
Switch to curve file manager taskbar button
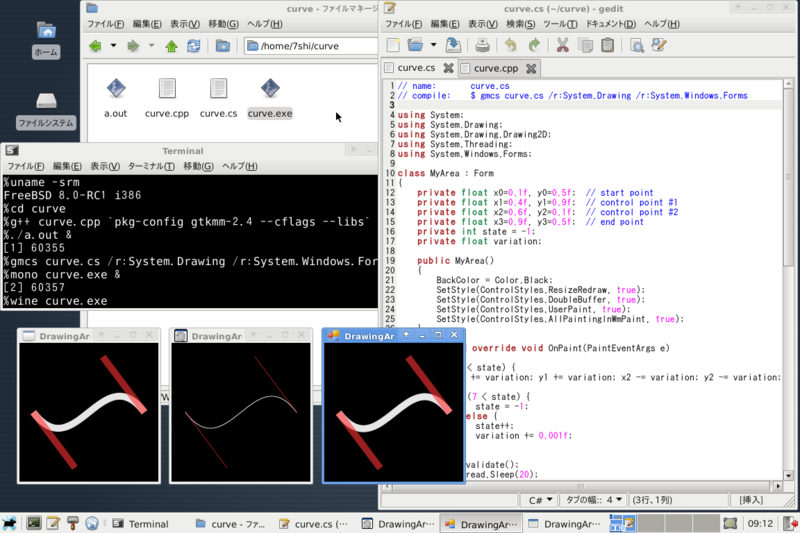coord(232,524)
